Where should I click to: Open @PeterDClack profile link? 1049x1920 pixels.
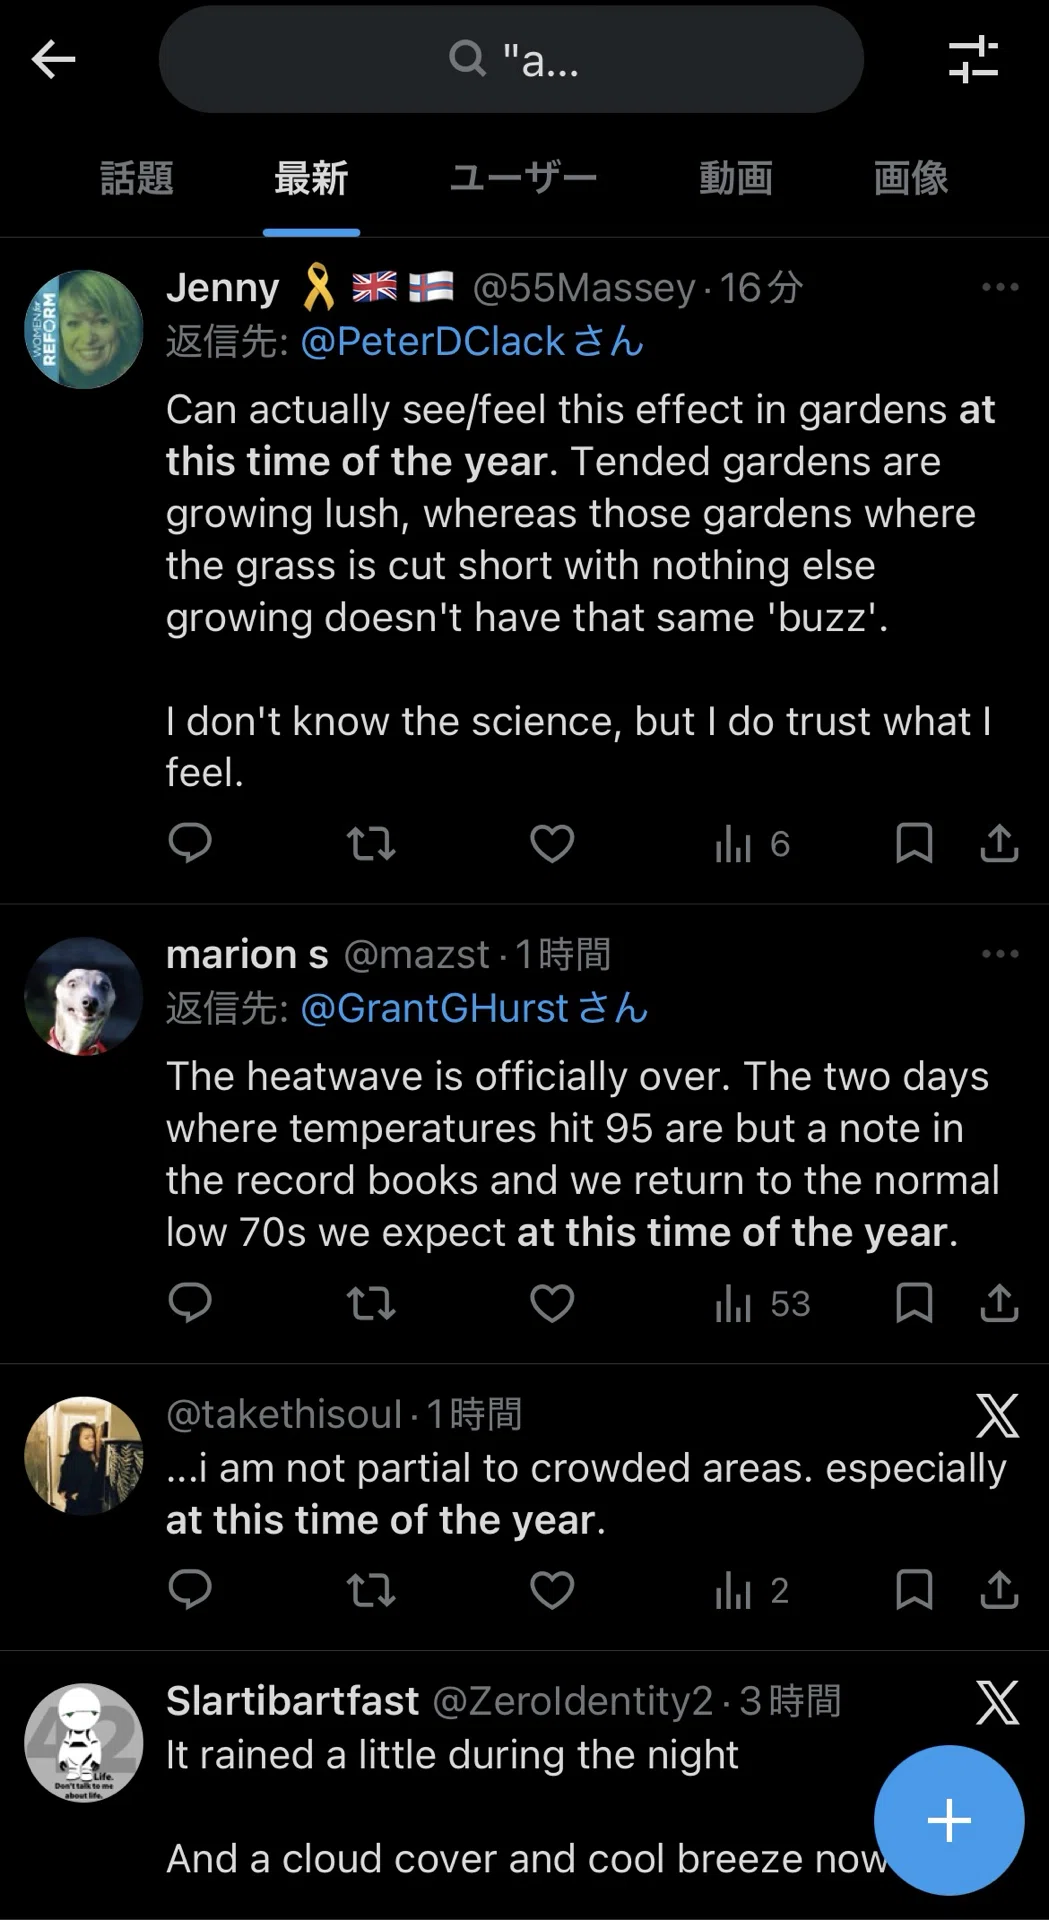(472, 342)
